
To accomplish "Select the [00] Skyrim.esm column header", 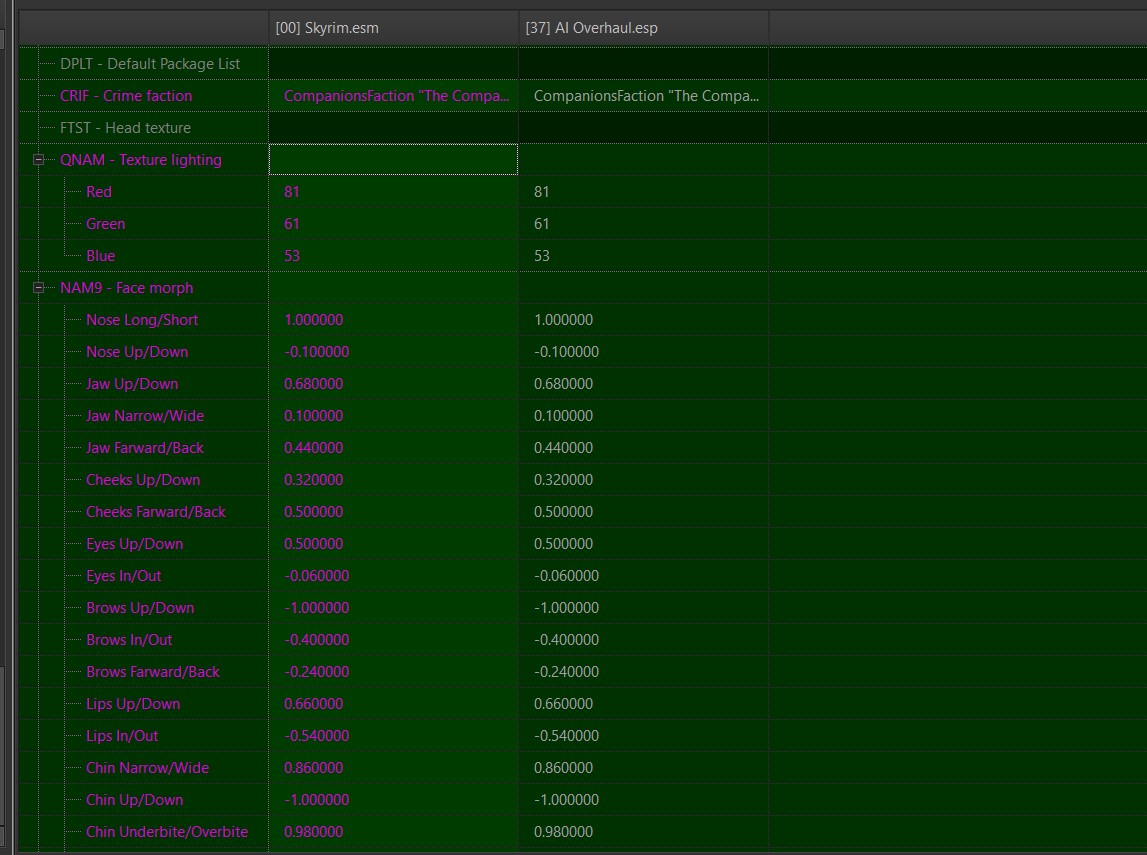I will coord(394,28).
